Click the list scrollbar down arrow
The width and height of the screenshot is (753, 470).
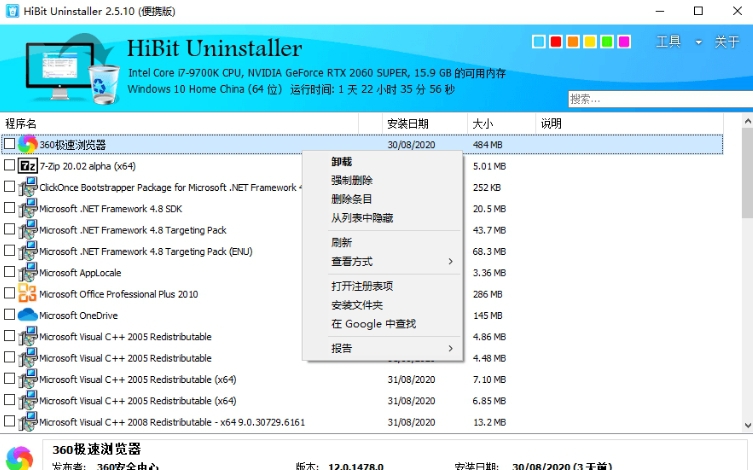747,425
